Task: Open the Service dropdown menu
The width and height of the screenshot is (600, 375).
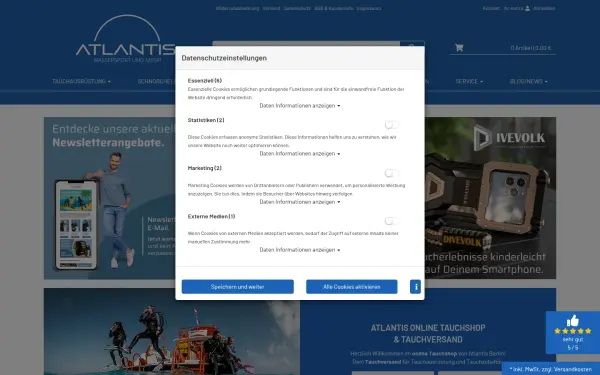Action: [x=469, y=82]
